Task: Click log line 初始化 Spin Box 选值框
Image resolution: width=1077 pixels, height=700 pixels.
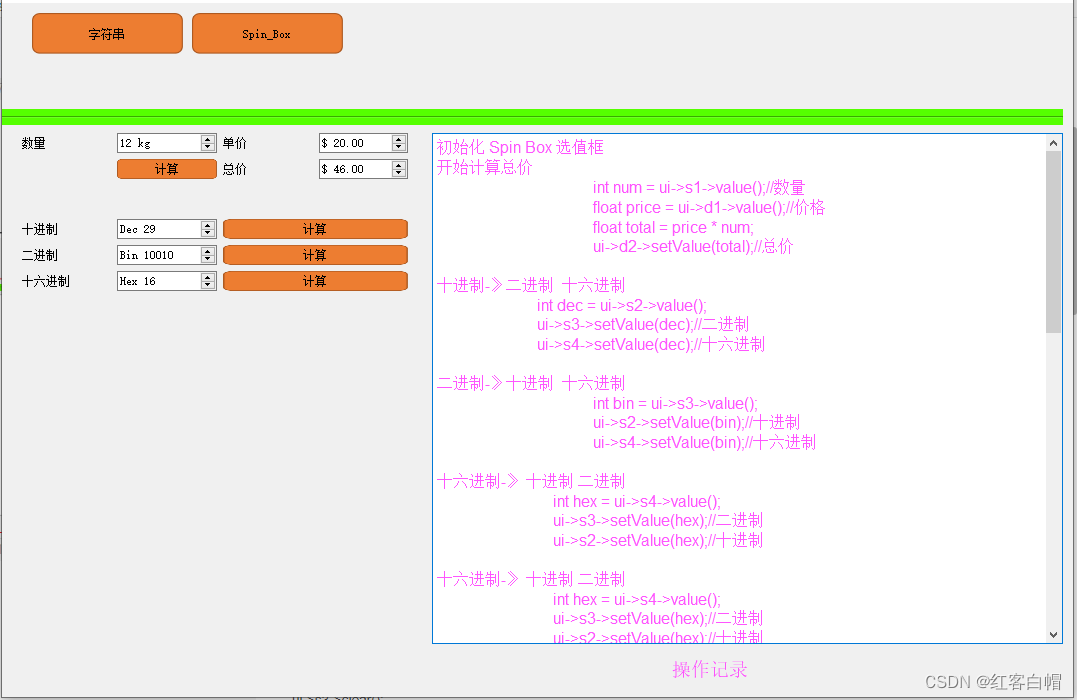Action: (x=520, y=147)
